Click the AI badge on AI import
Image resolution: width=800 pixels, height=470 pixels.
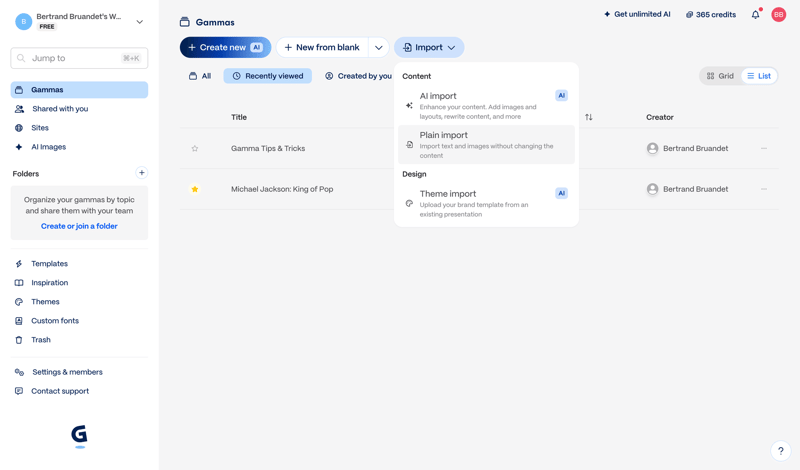pos(561,95)
